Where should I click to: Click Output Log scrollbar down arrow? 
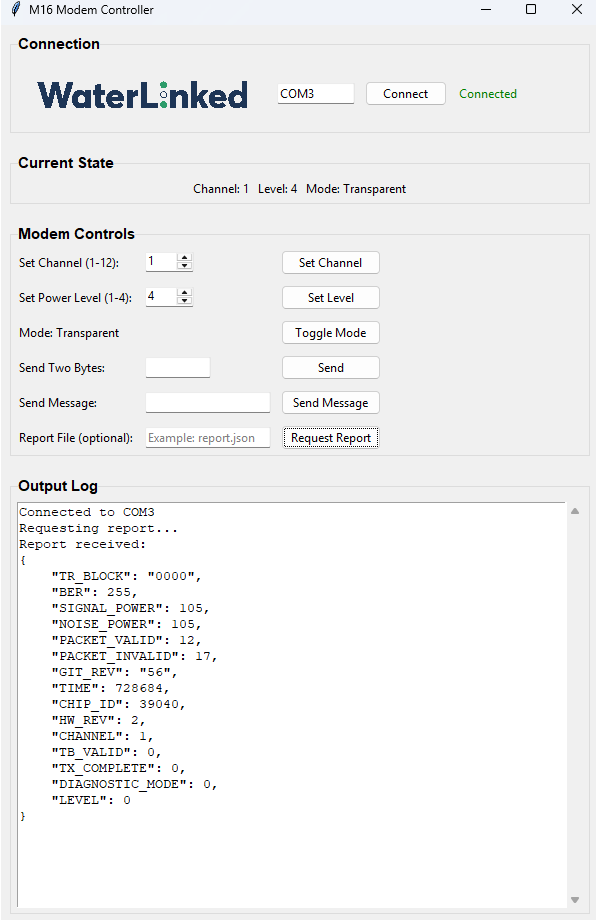point(575,899)
